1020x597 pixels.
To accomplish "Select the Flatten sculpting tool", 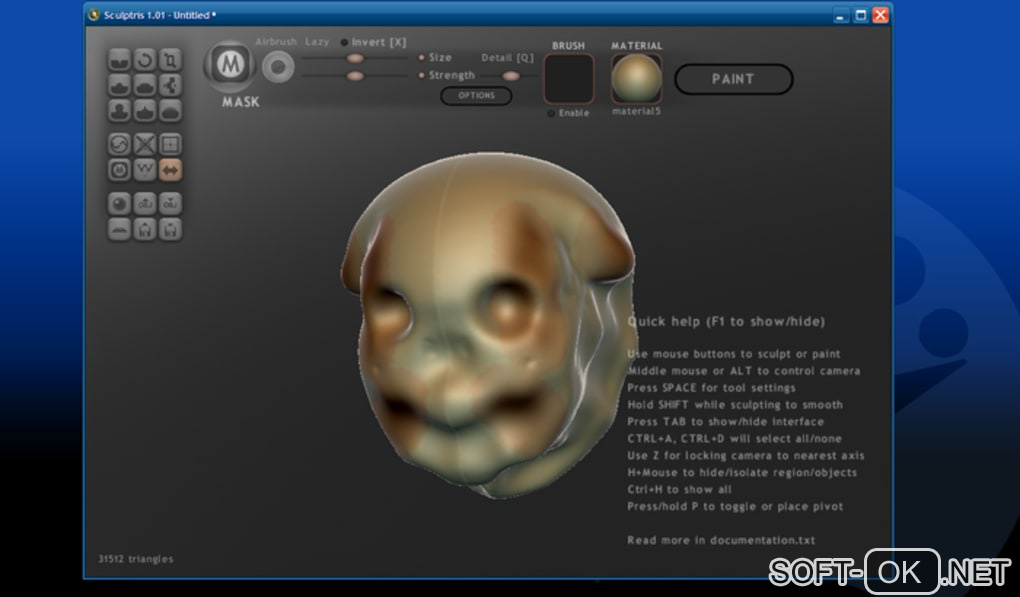I will [145, 85].
